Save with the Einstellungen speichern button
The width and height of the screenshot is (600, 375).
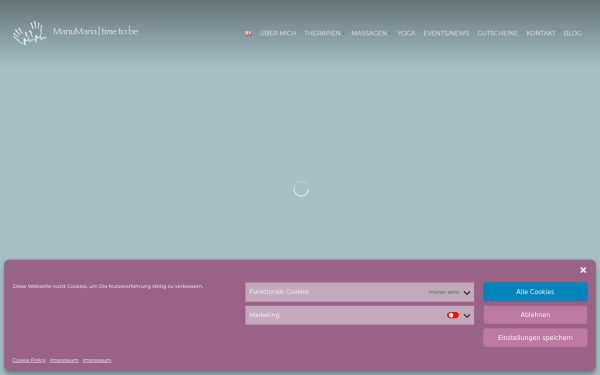coord(535,338)
